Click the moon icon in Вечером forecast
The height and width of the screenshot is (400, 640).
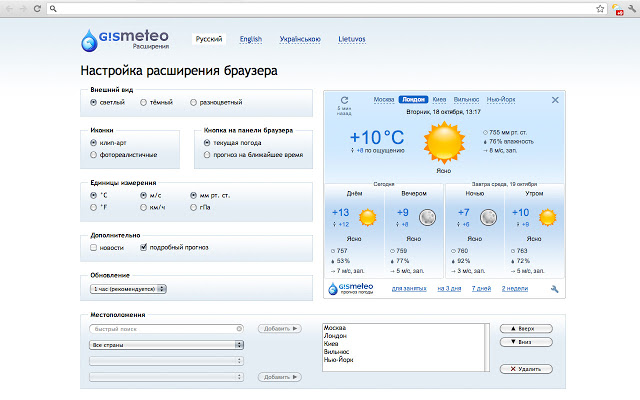pyautogui.click(x=427, y=217)
